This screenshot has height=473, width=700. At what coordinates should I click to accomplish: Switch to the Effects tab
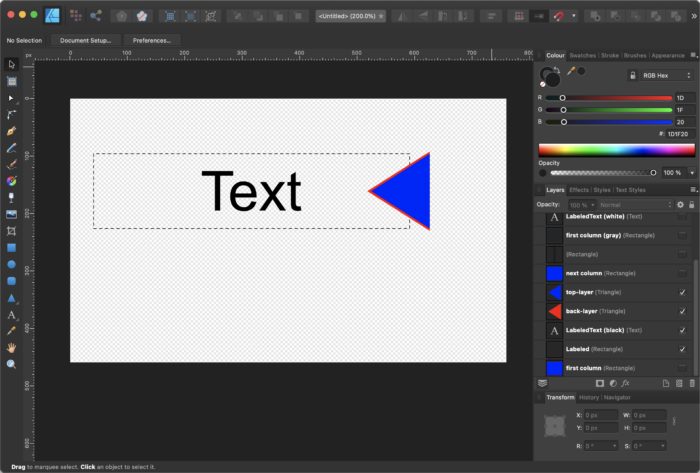click(579, 190)
